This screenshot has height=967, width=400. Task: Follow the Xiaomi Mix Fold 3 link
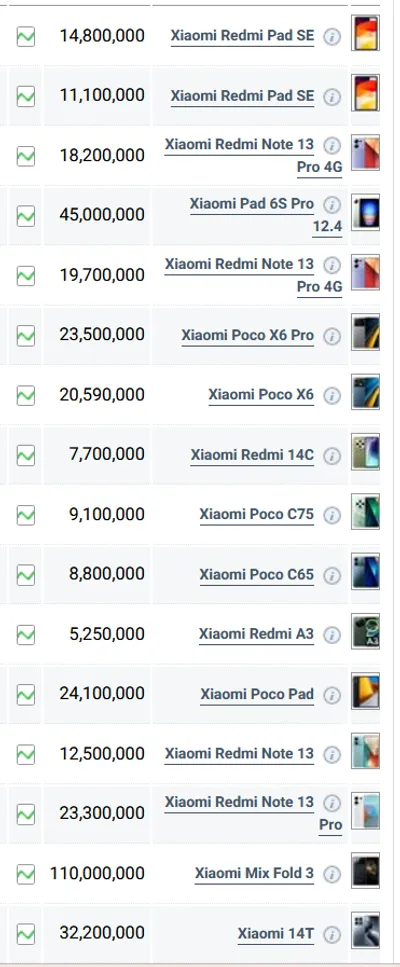254,873
